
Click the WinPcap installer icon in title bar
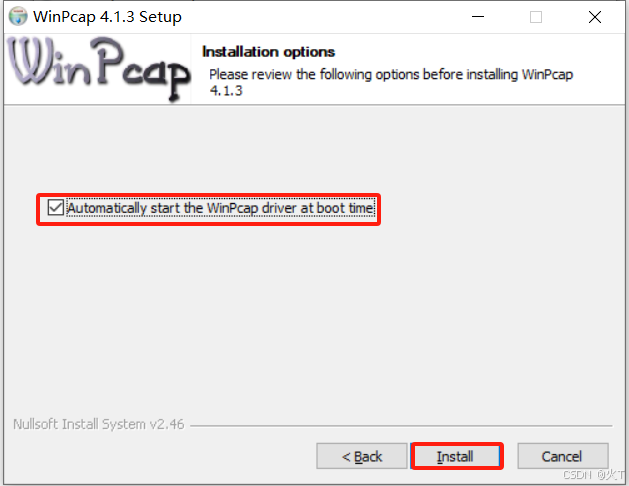tap(18, 16)
